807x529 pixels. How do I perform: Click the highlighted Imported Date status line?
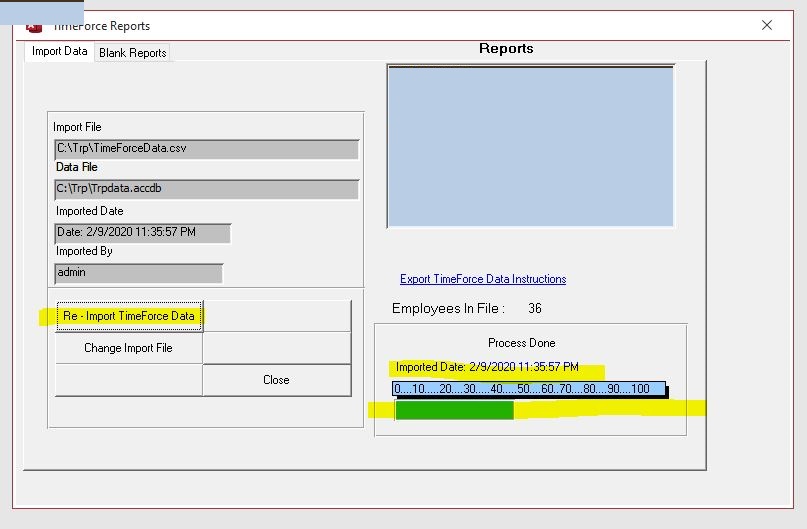pos(487,367)
